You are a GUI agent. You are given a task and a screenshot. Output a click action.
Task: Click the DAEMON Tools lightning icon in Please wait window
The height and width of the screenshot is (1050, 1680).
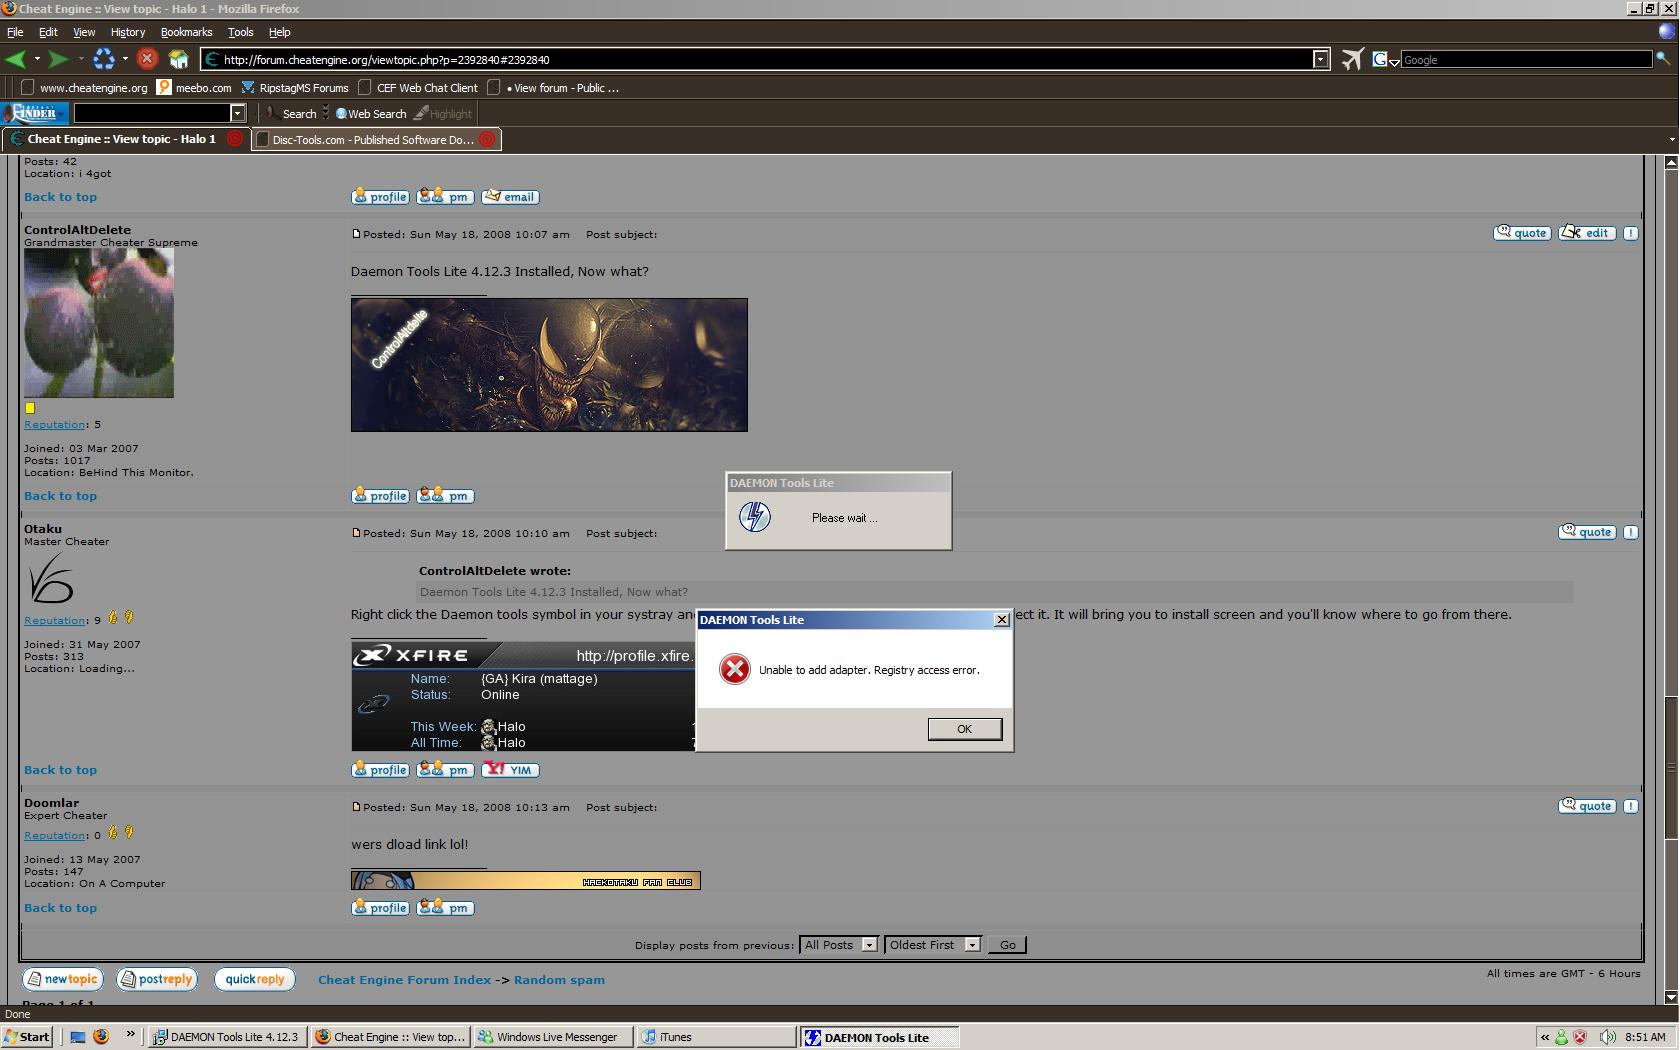[754, 517]
